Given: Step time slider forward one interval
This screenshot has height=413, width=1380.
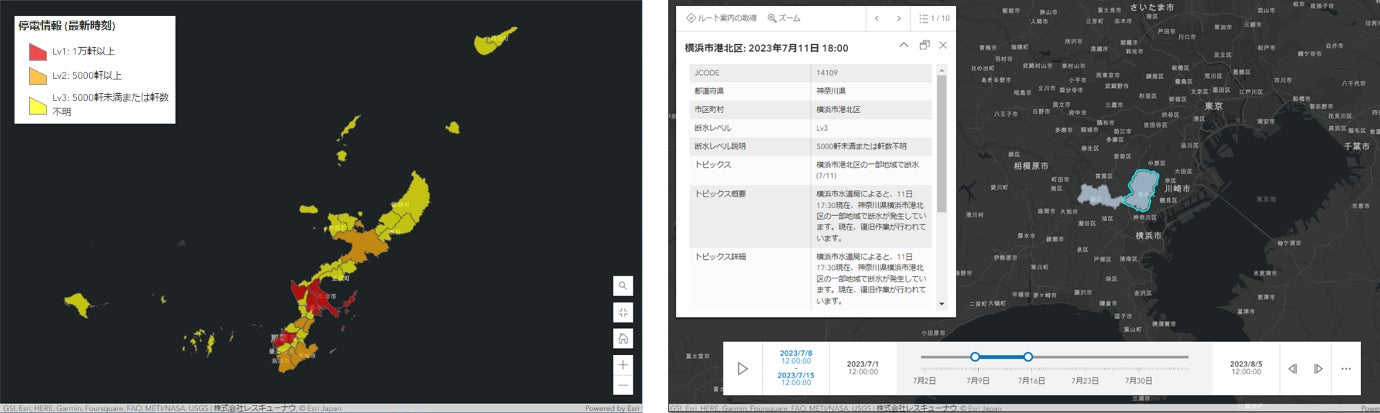Looking at the screenshot, I should (x=1318, y=369).
